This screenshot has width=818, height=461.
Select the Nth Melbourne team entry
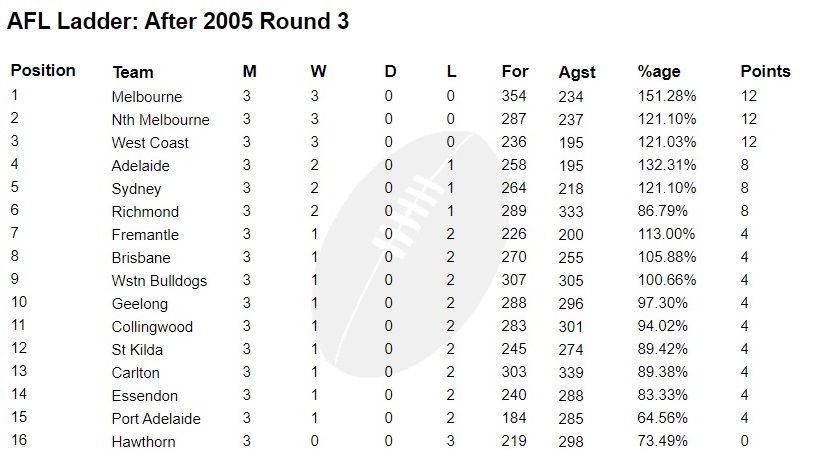click(x=161, y=120)
